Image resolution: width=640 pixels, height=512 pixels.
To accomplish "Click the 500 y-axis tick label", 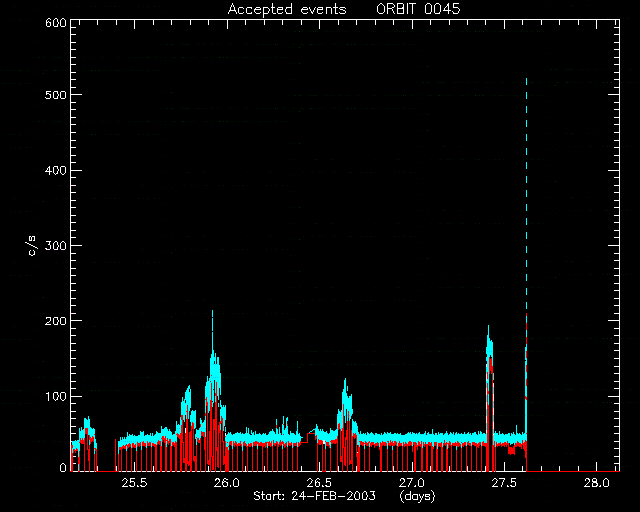I will click(56, 95).
